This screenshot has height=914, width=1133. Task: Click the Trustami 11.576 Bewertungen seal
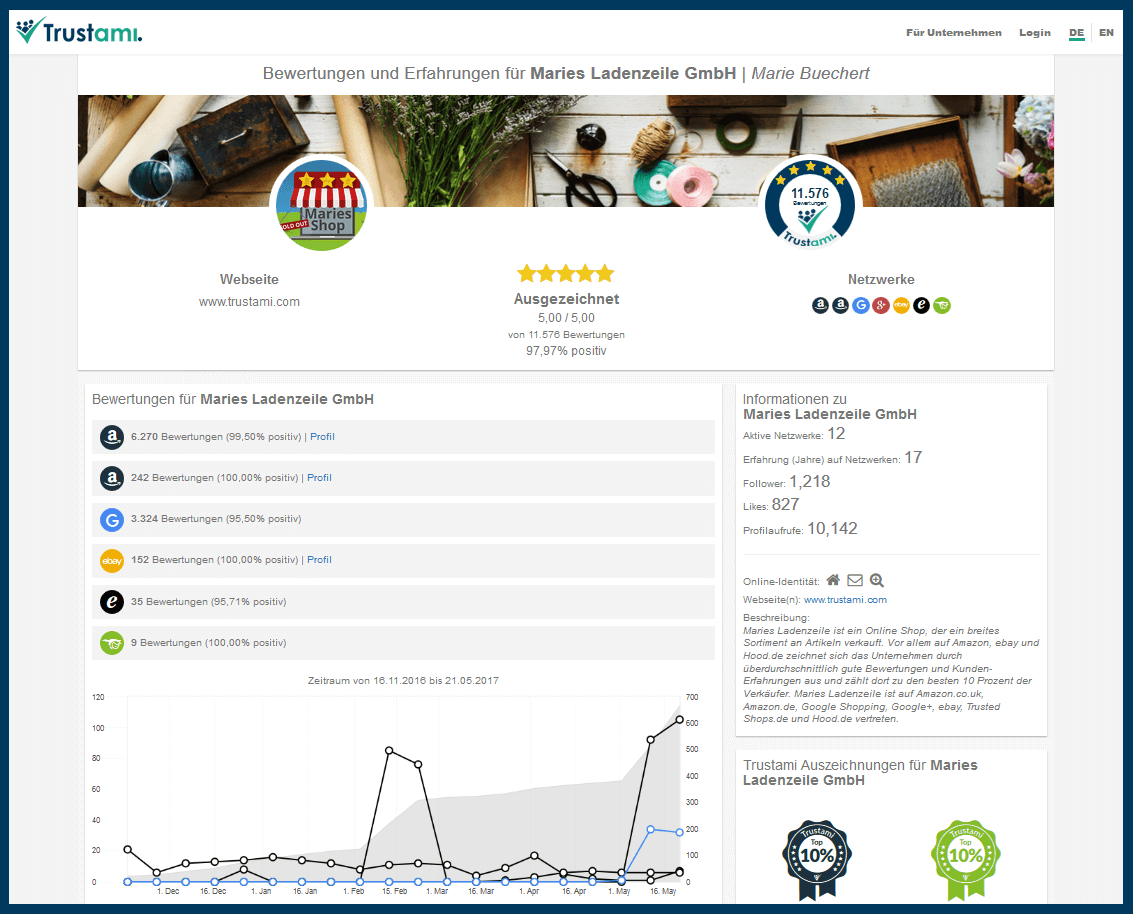point(810,203)
